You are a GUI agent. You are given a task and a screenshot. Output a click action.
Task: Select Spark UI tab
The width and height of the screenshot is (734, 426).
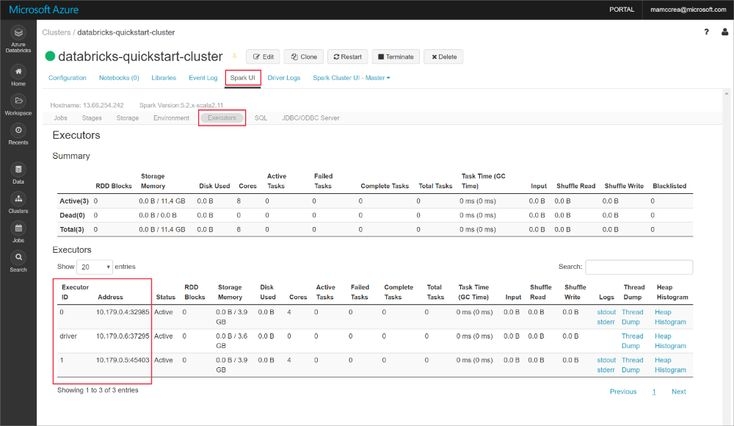point(242,78)
